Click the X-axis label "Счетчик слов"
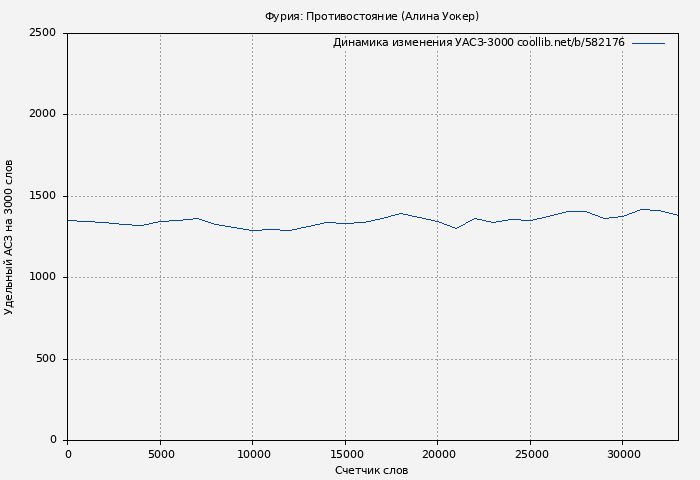Image resolution: width=700 pixels, height=480 pixels. pos(371,470)
